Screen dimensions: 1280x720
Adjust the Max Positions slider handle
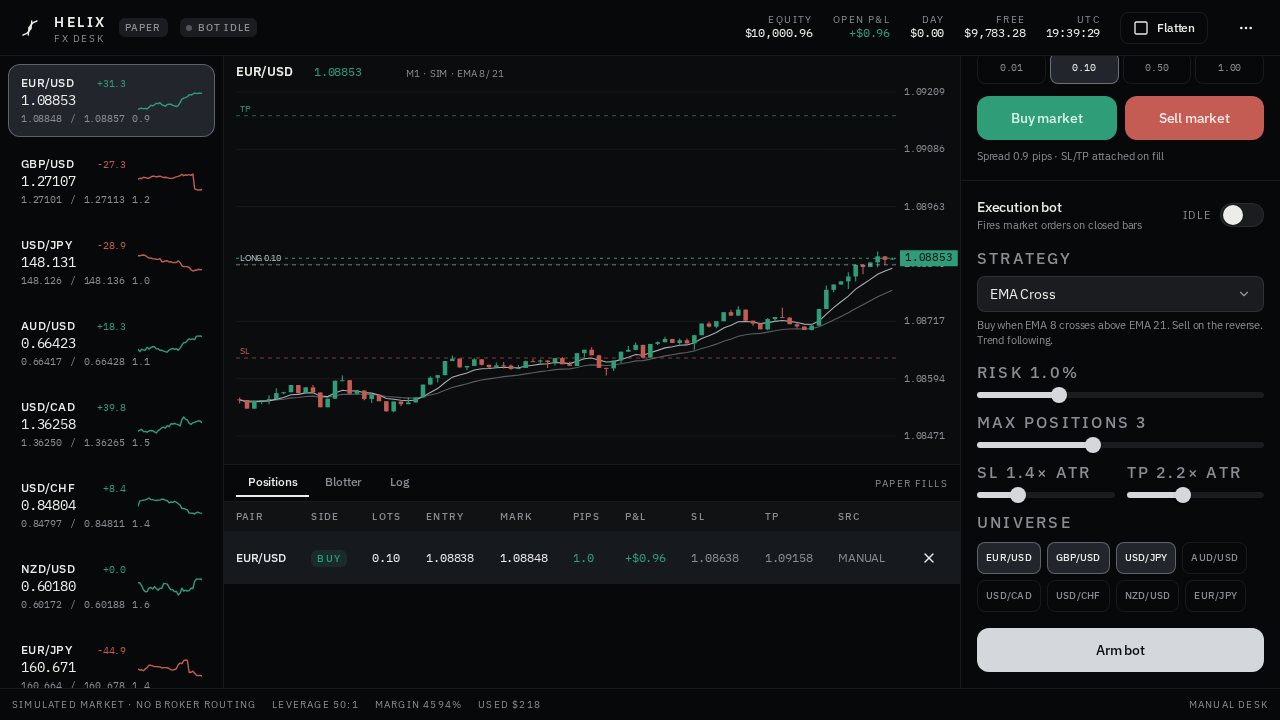pos(1093,445)
